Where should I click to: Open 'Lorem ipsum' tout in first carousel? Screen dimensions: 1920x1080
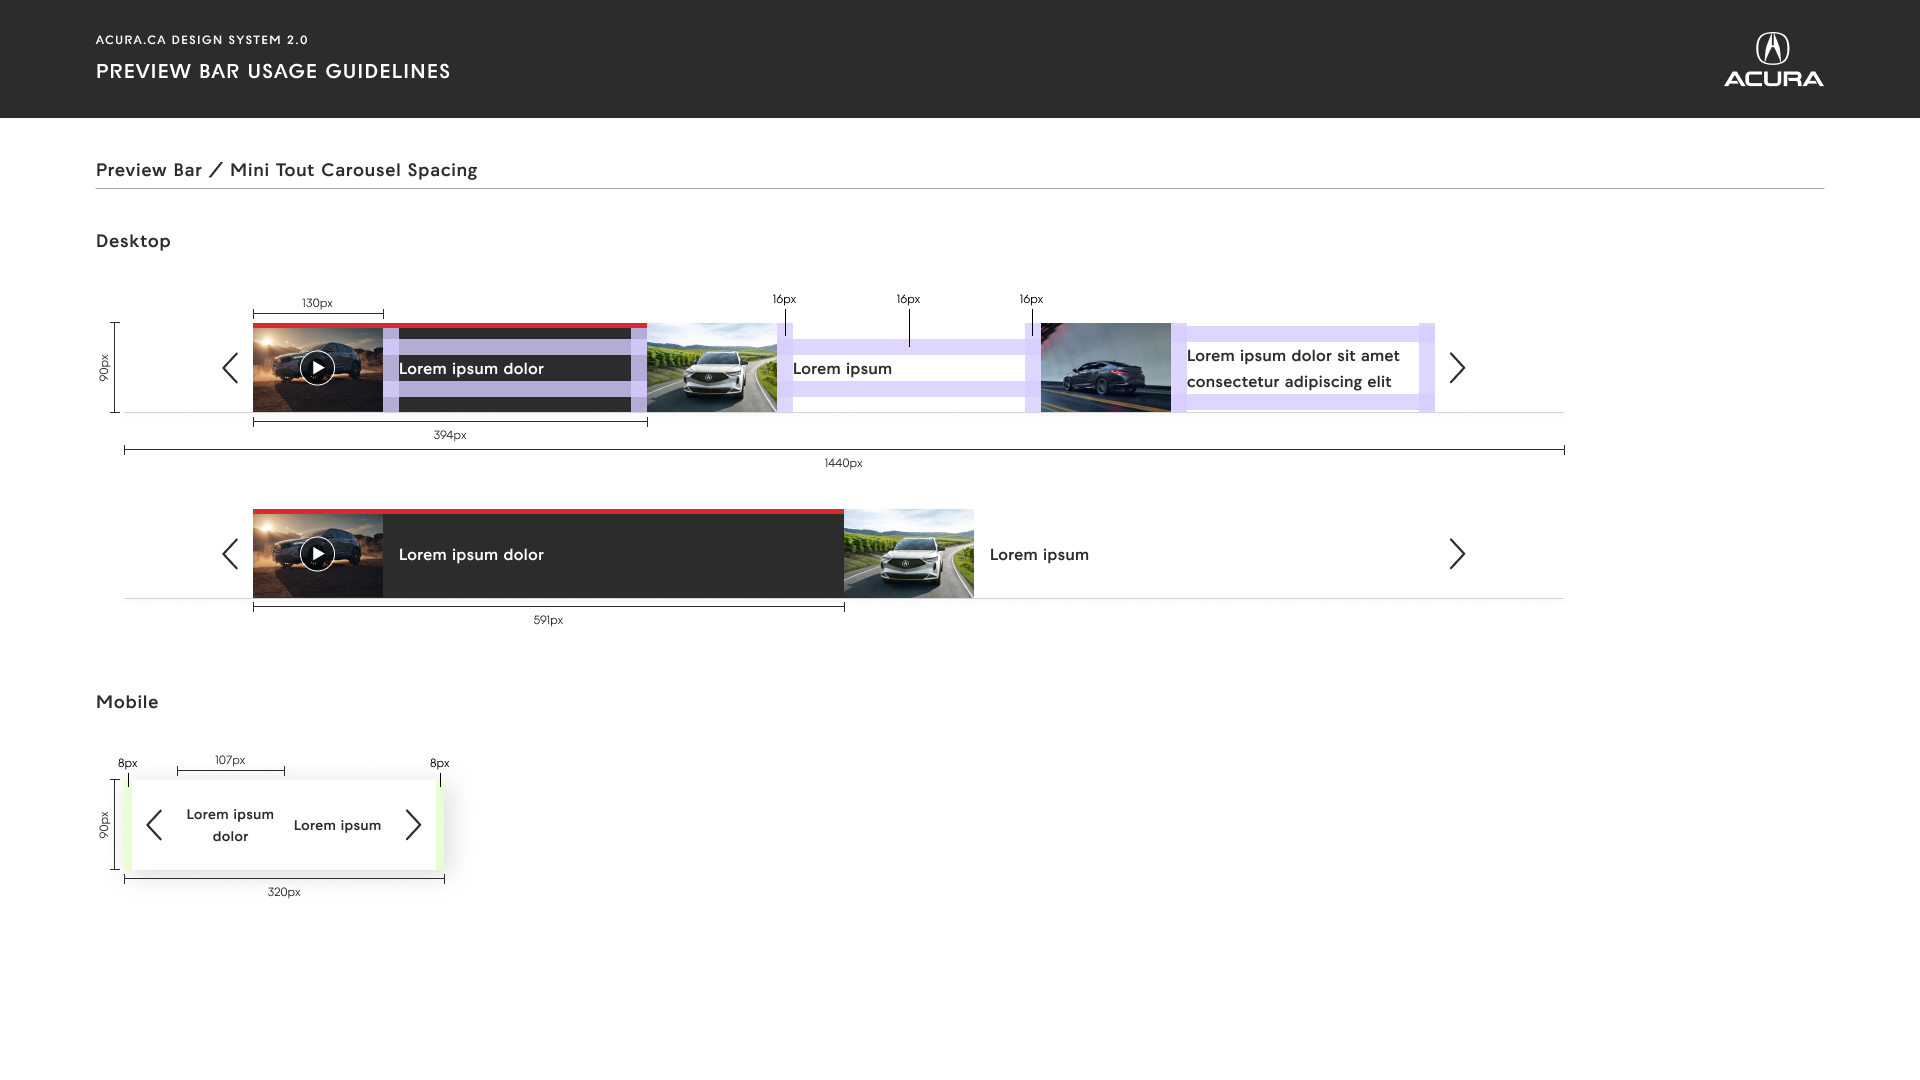coord(842,369)
